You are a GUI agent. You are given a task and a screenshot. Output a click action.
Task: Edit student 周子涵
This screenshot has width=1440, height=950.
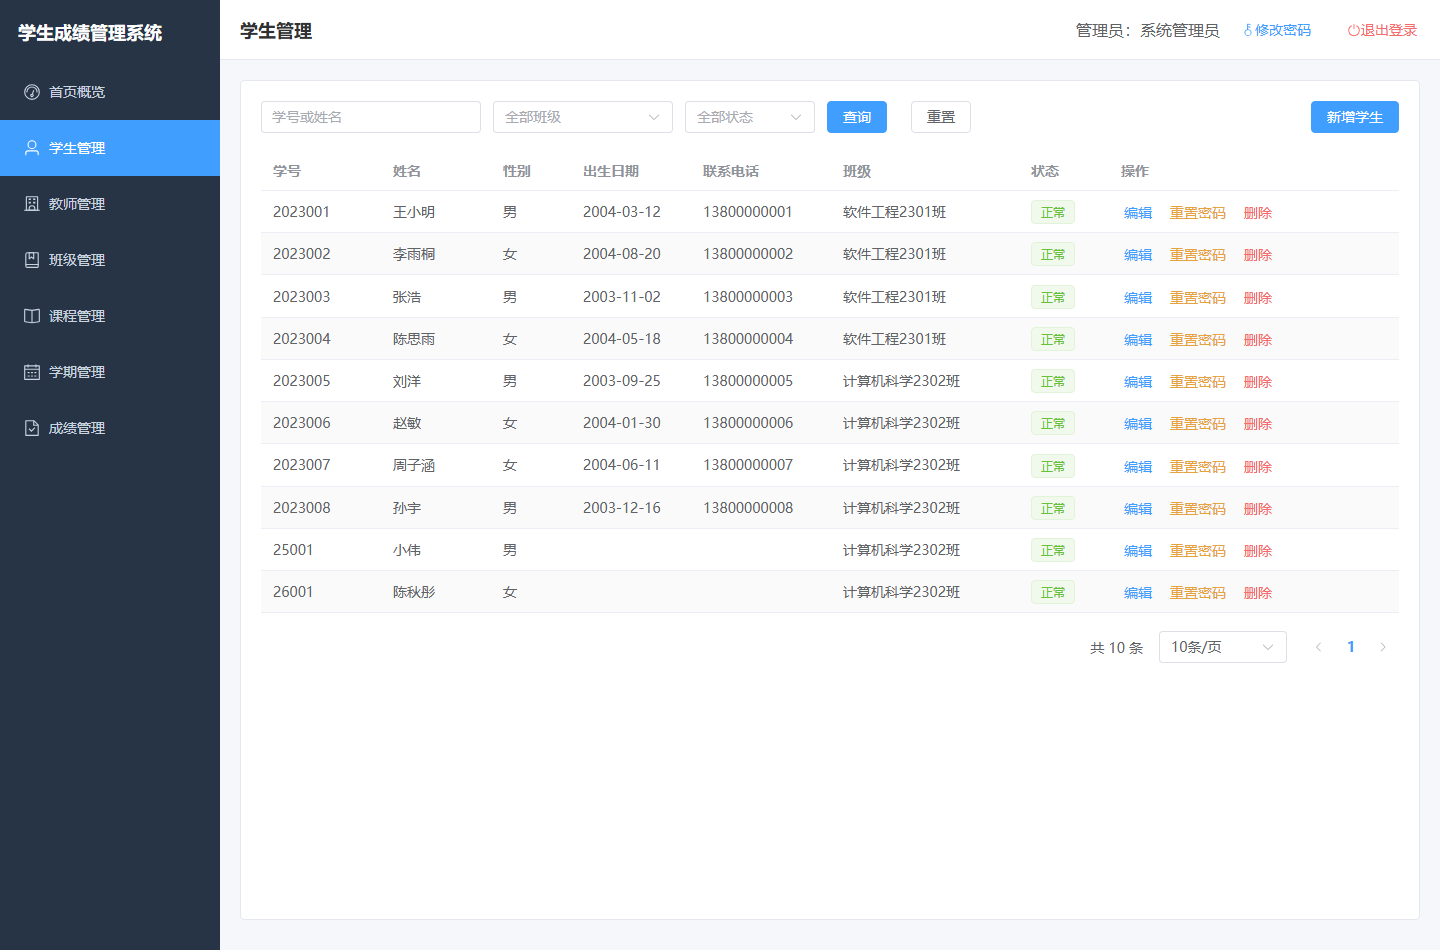tap(1138, 467)
